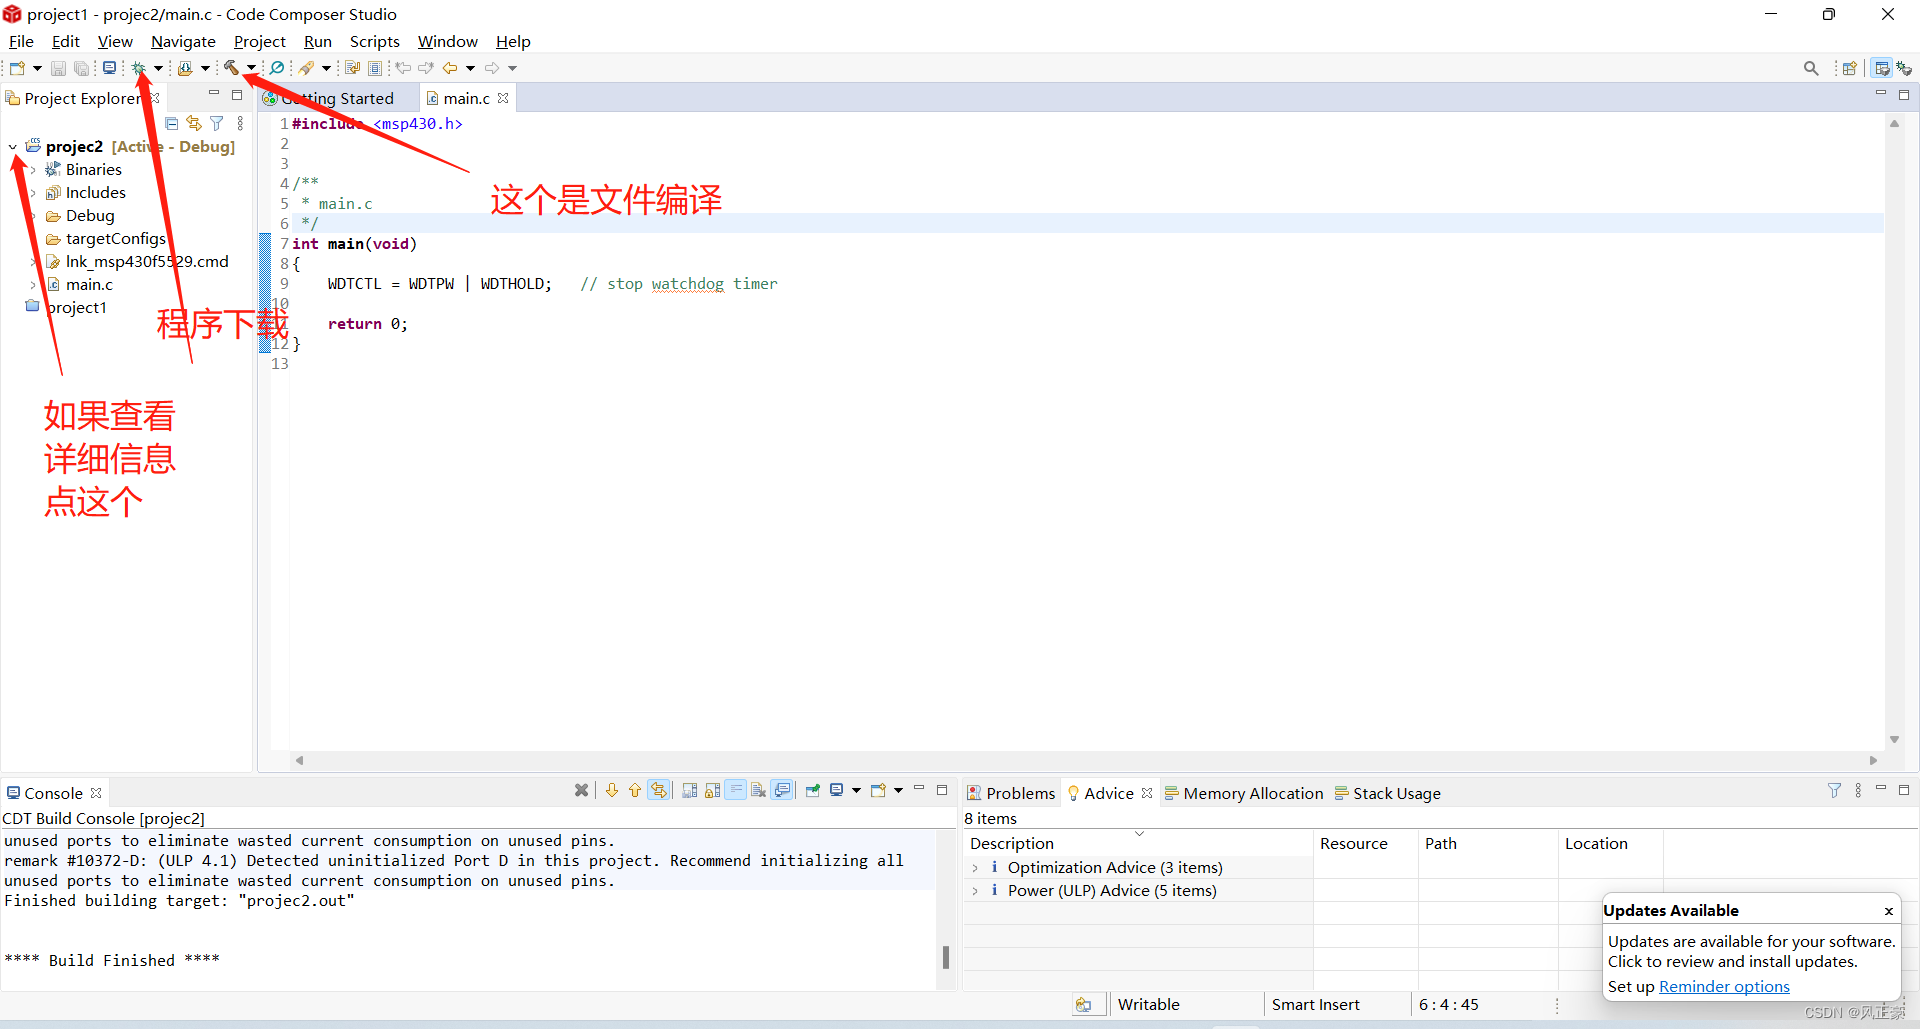Dismiss the Updates Available notification

coord(1889,910)
